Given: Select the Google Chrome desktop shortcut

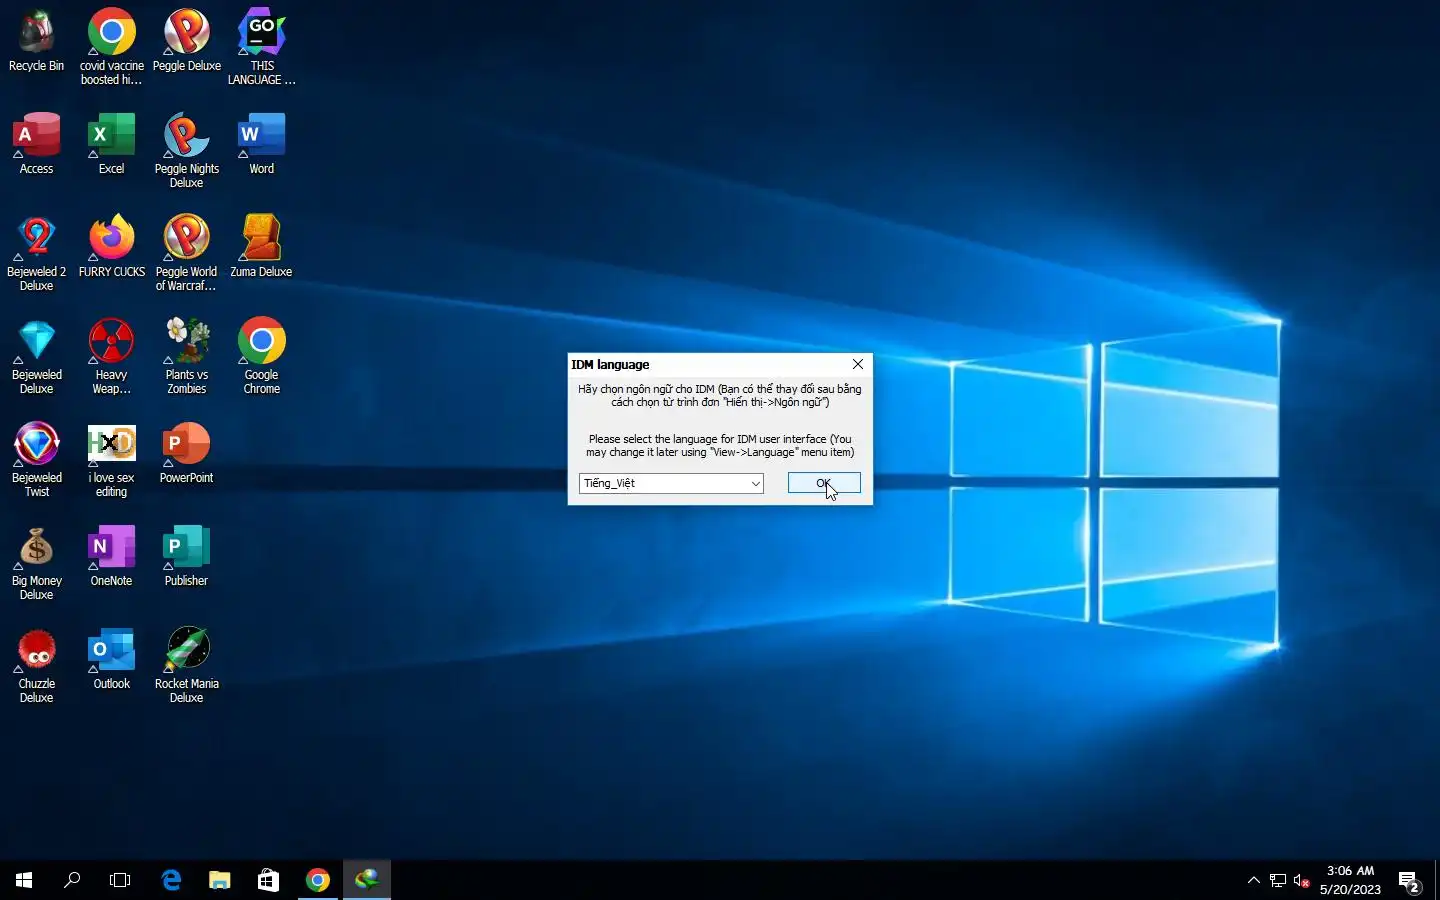Looking at the screenshot, I should [262, 356].
